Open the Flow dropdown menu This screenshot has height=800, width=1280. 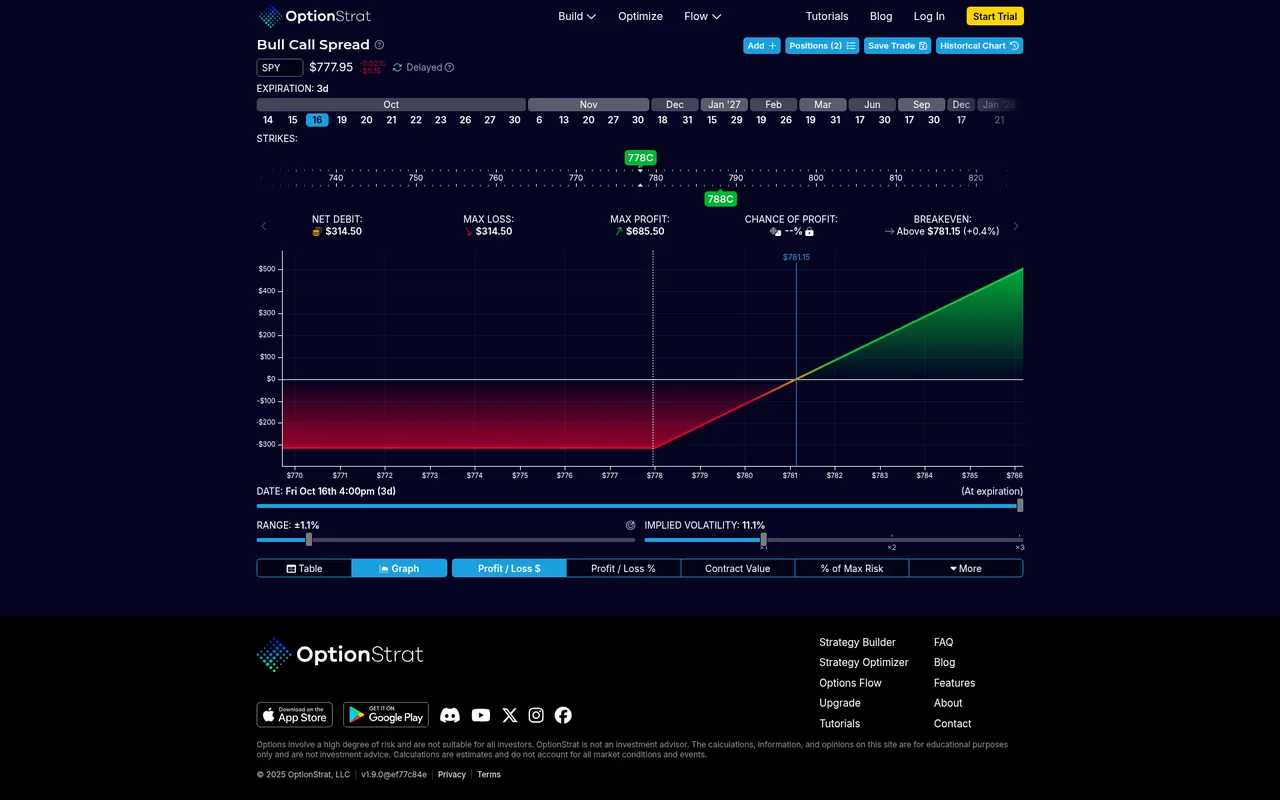[x=703, y=16]
